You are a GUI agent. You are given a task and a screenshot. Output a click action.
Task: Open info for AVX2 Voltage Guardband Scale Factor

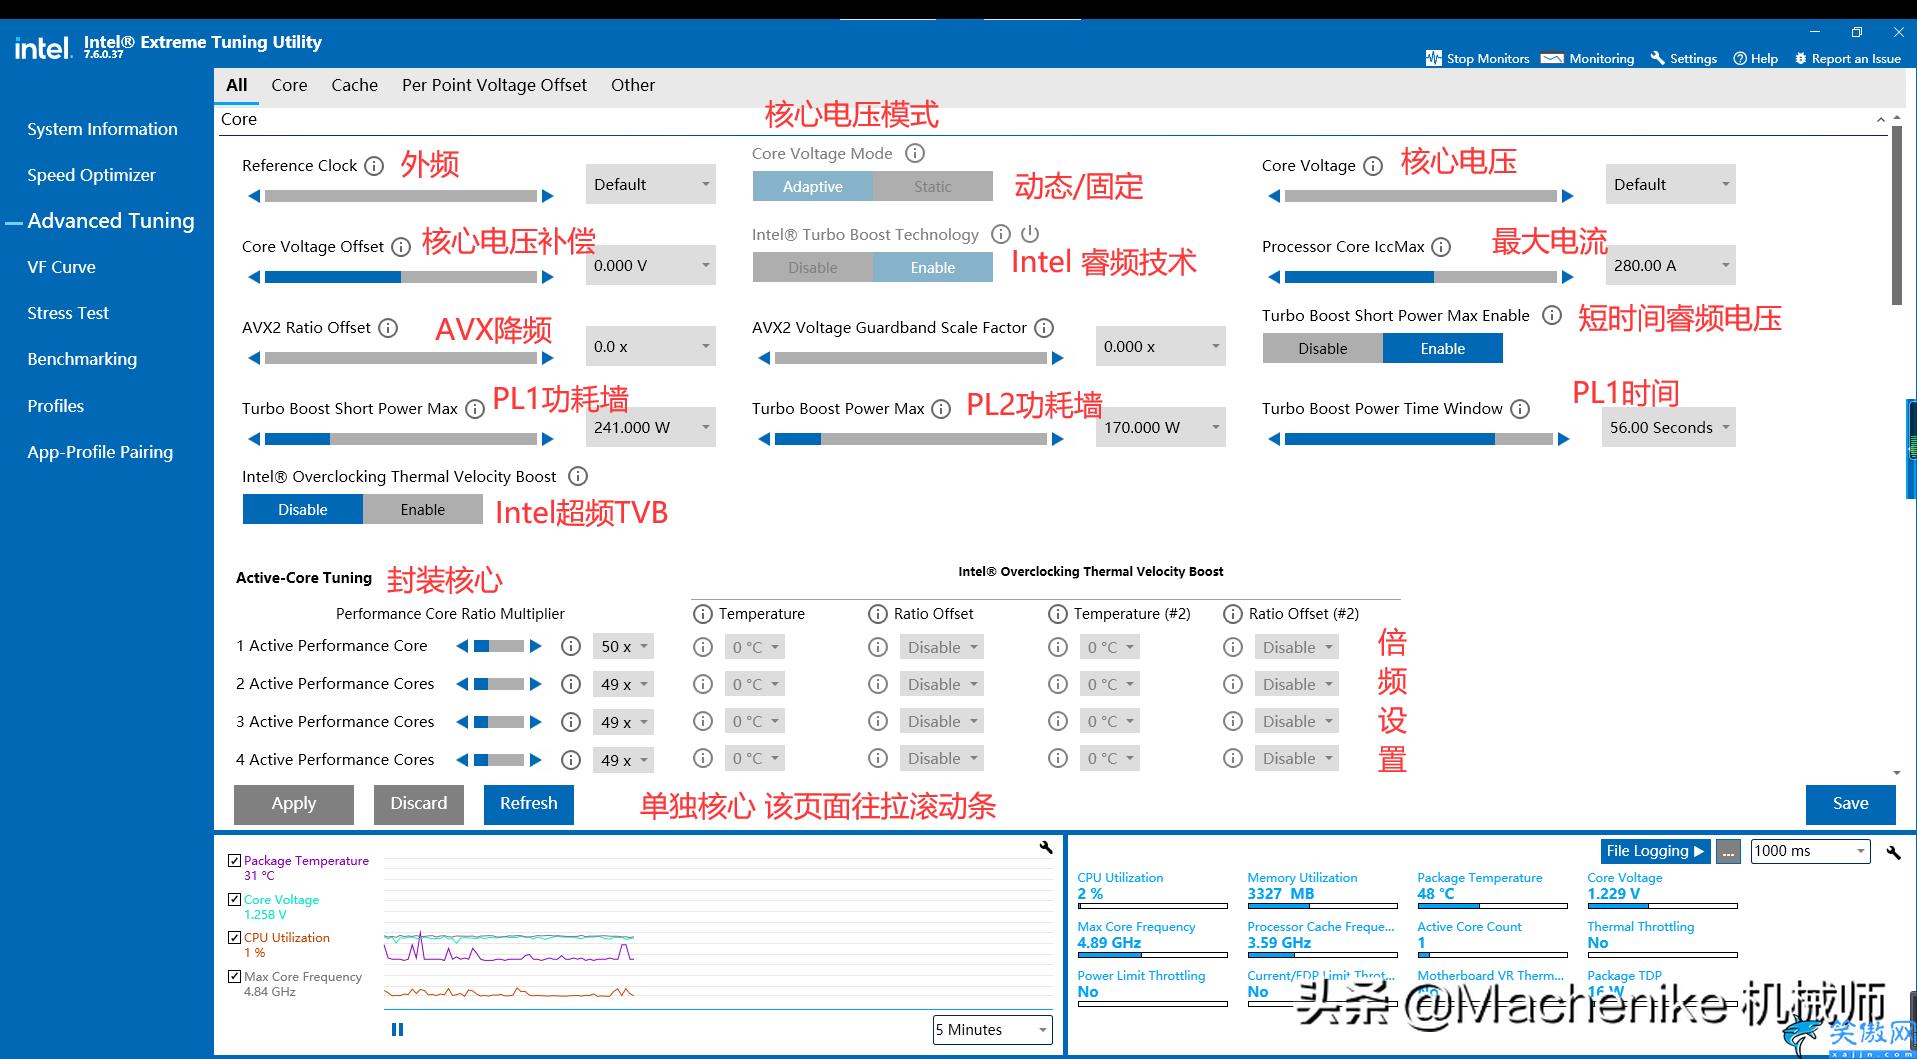coord(1044,328)
